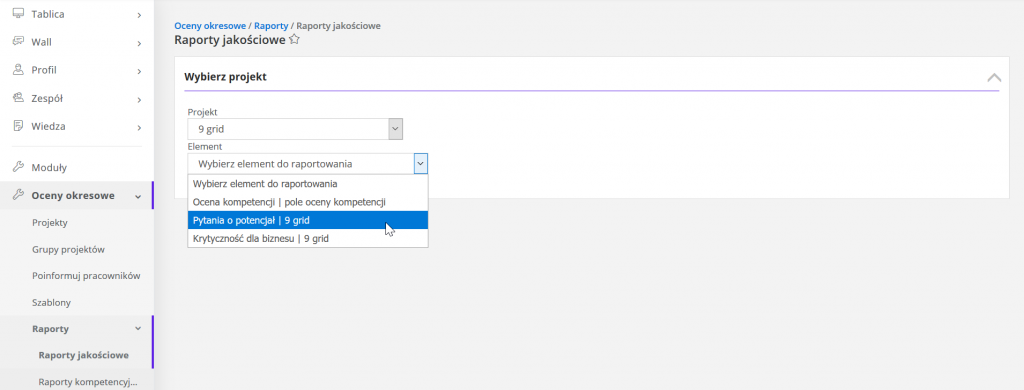Click the Wall chat icon
Screen dimensions: 1024x390
click(x=18, y=42)
